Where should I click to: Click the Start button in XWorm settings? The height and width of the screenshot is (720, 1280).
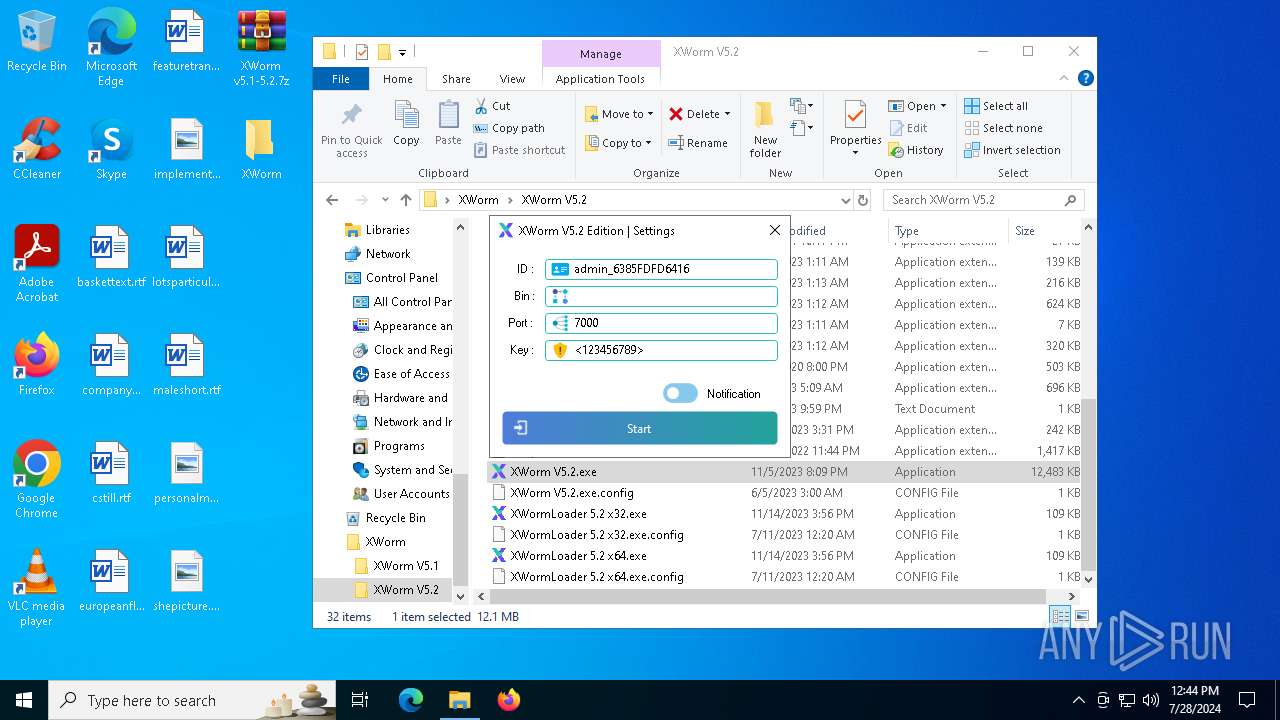click(x=639, y=428)
